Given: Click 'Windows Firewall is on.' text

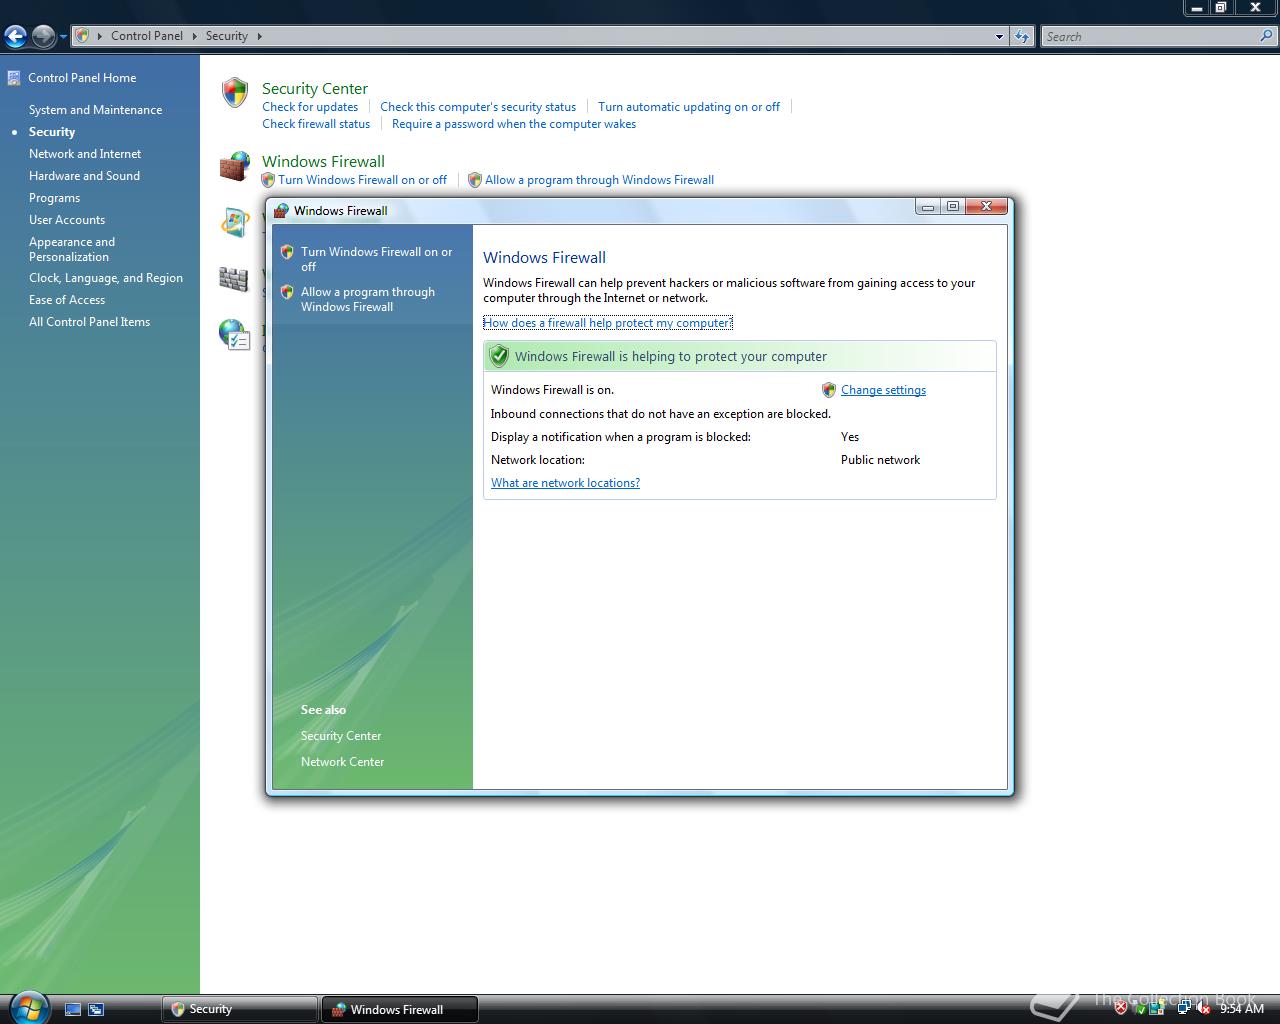Looking at the screenshot, I should [x=552, y=390].
